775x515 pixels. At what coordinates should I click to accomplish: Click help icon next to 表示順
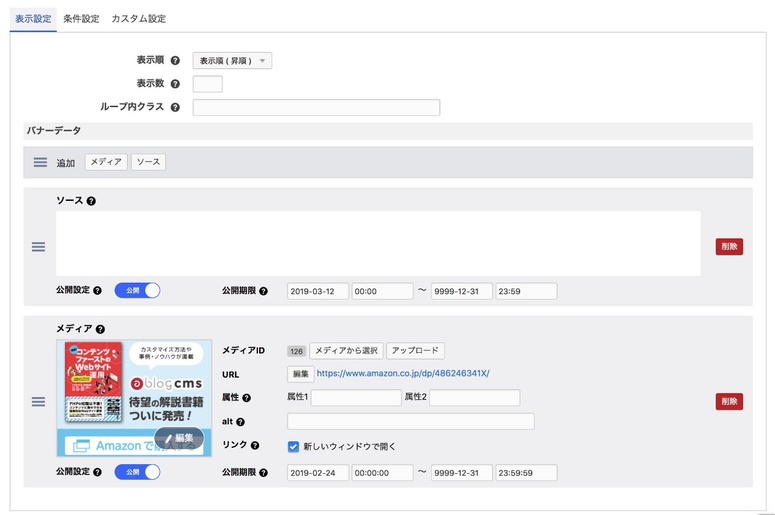175,61
